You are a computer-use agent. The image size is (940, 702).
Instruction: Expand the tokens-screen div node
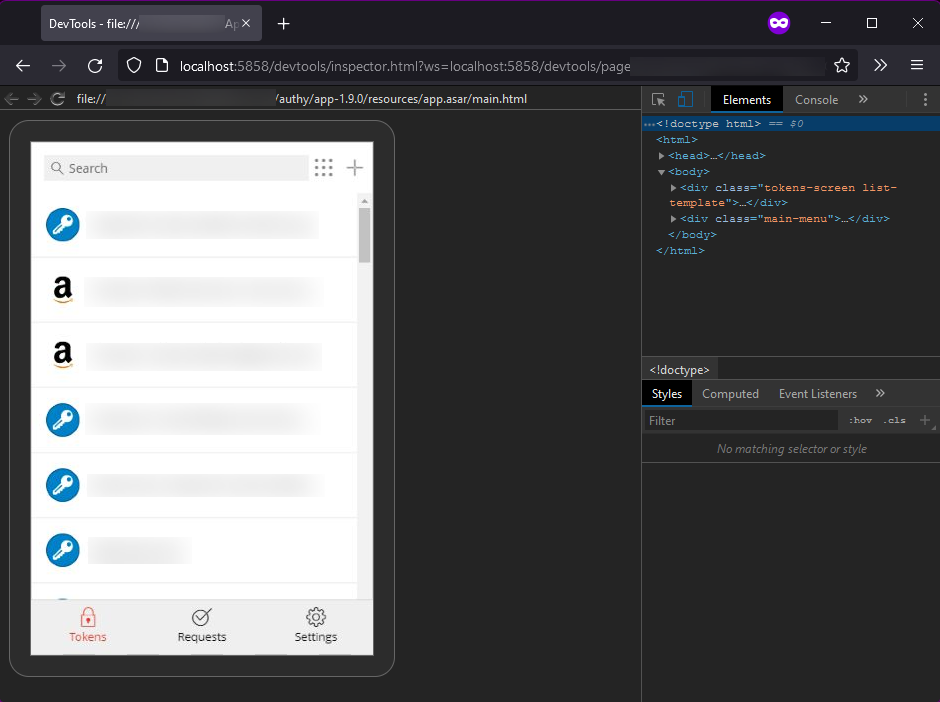tap(674, 188)
